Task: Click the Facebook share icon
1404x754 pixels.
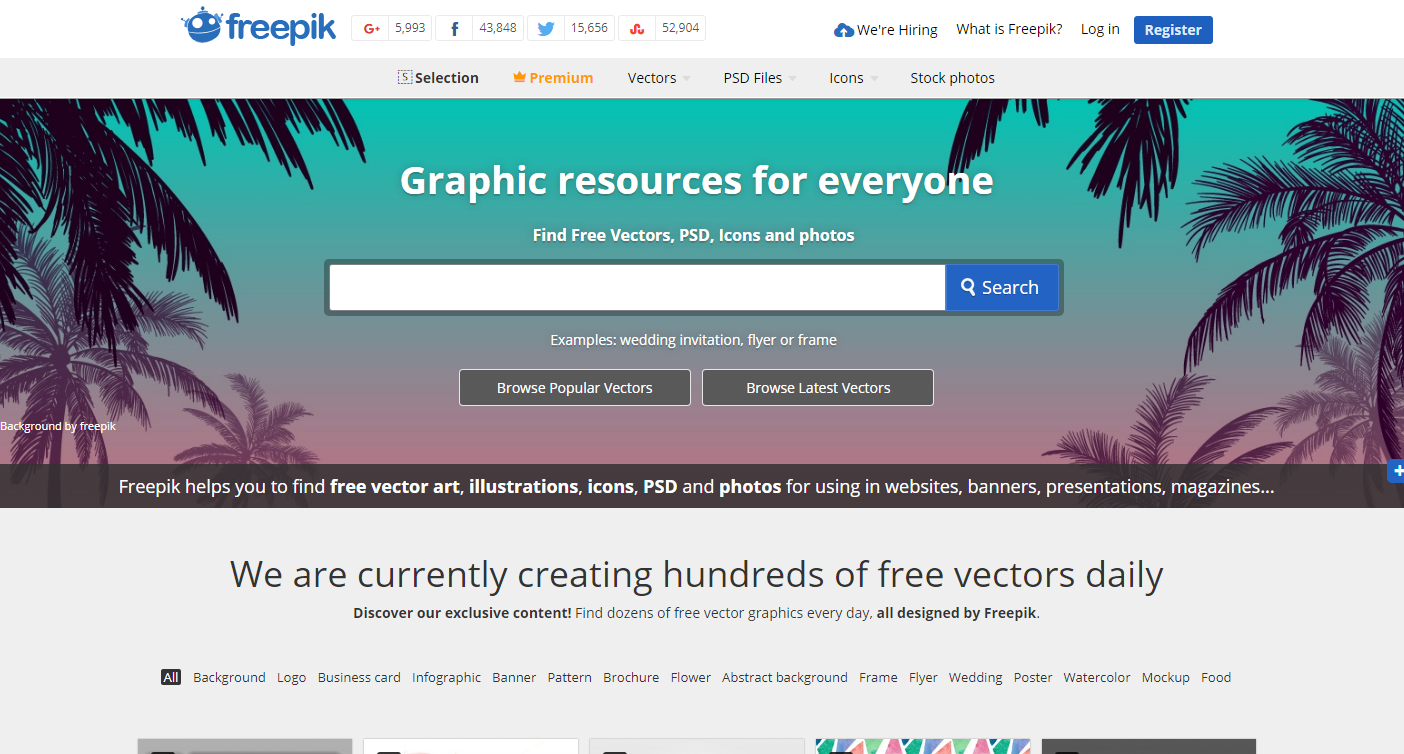Action: (454, 29)
